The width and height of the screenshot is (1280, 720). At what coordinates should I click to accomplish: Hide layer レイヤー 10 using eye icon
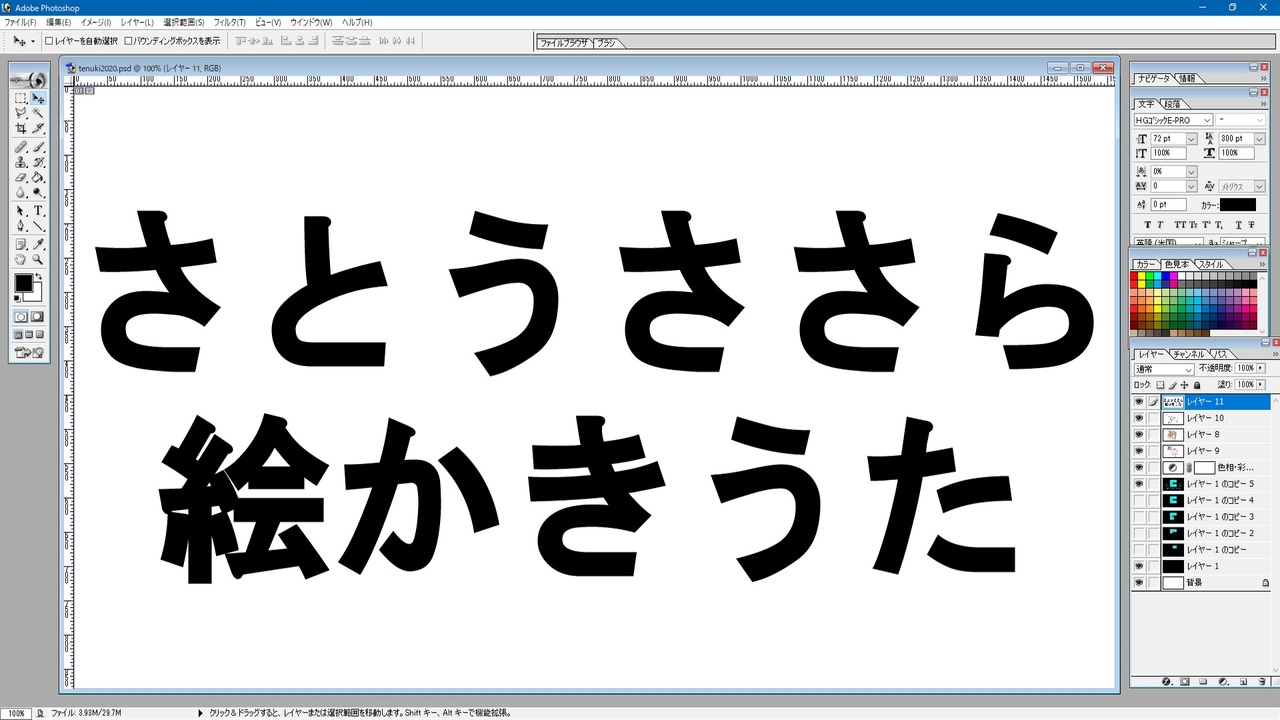(x=1138, y=418)
